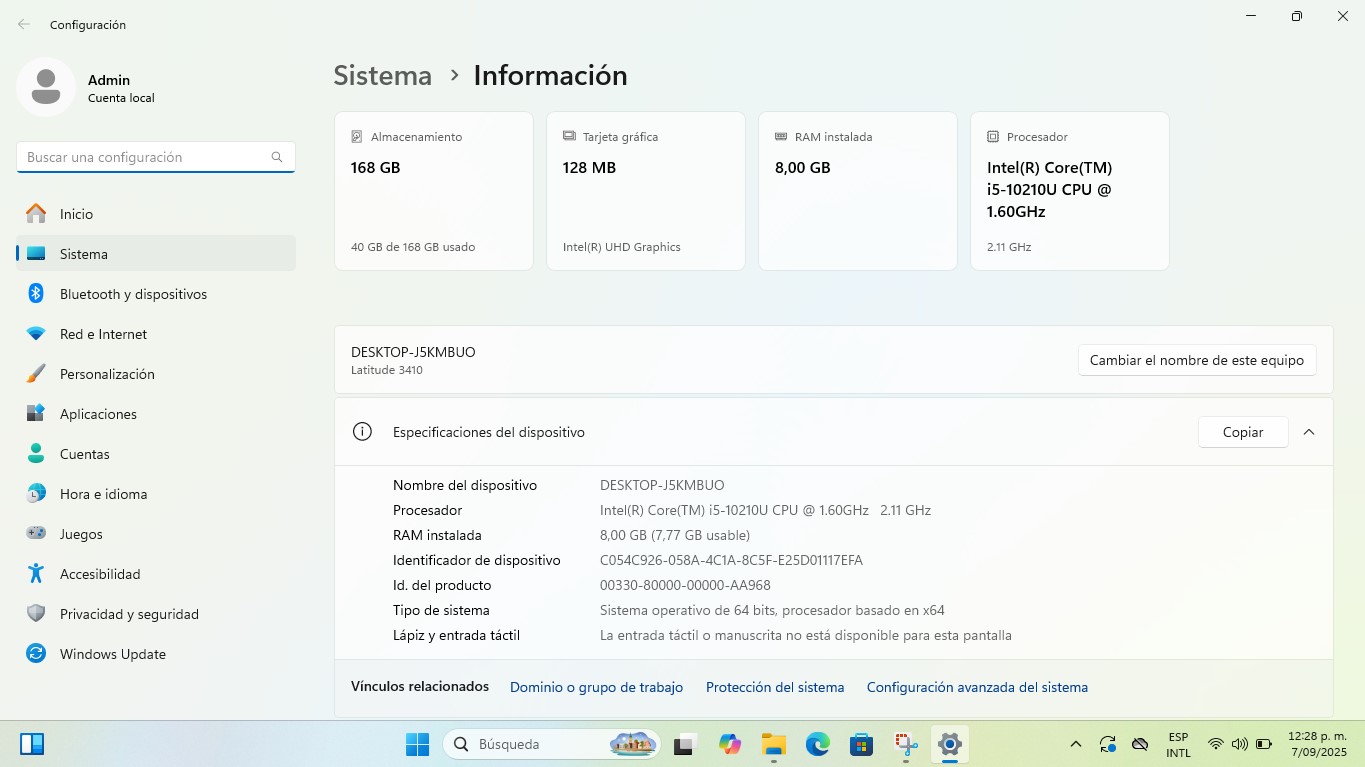
Task: Click the Bluetooth y dispositivos sidebar icon
Action: 36,294
